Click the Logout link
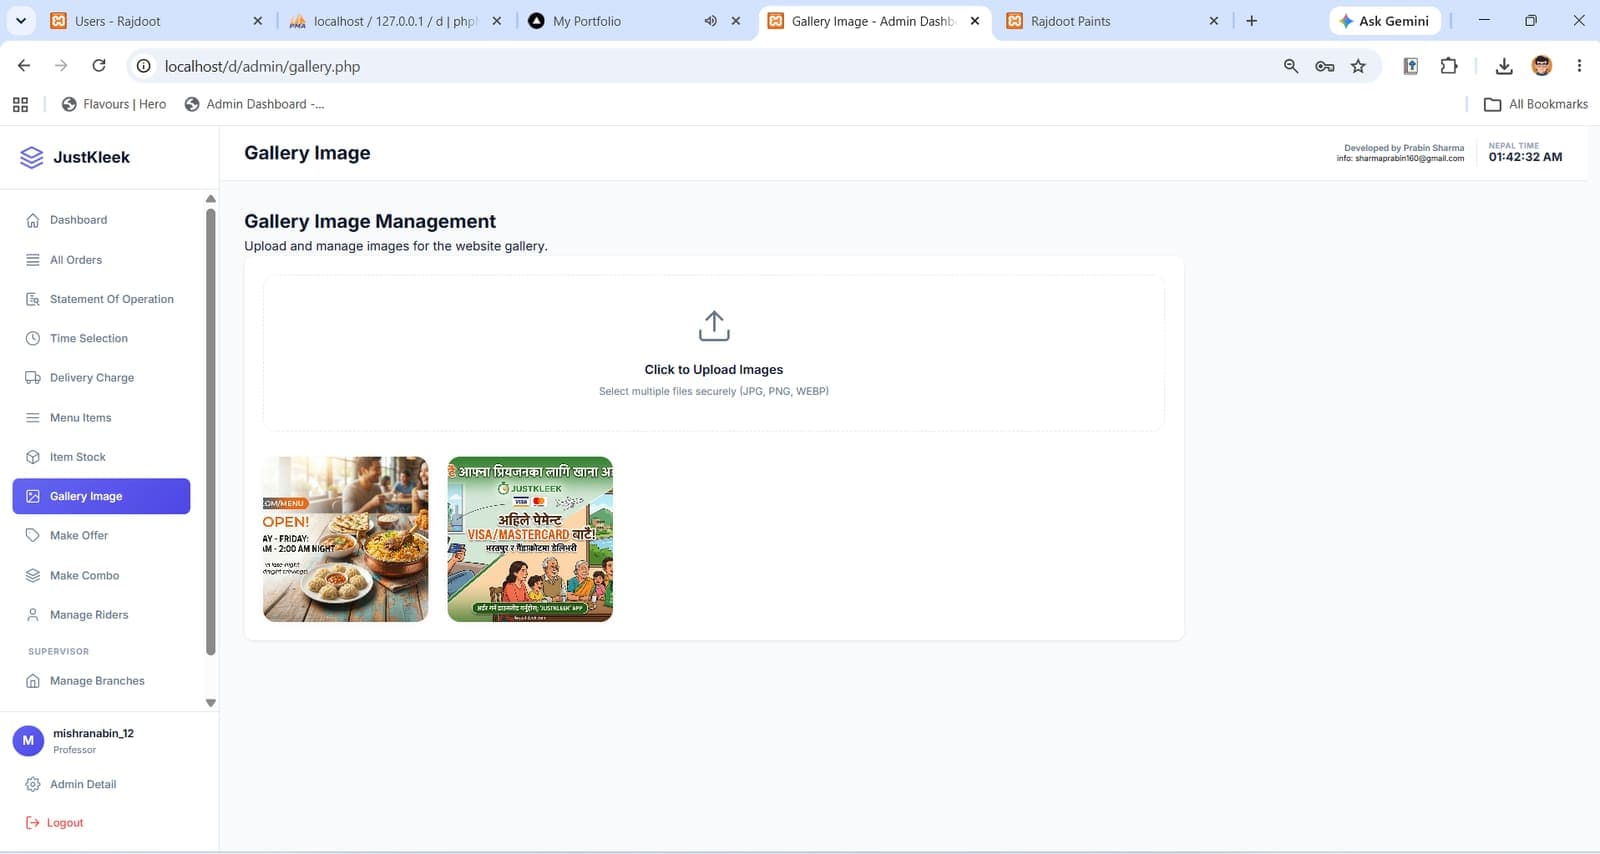Image resolution: width=1600 pixels, height=854 pixels. tap(55, 823)
